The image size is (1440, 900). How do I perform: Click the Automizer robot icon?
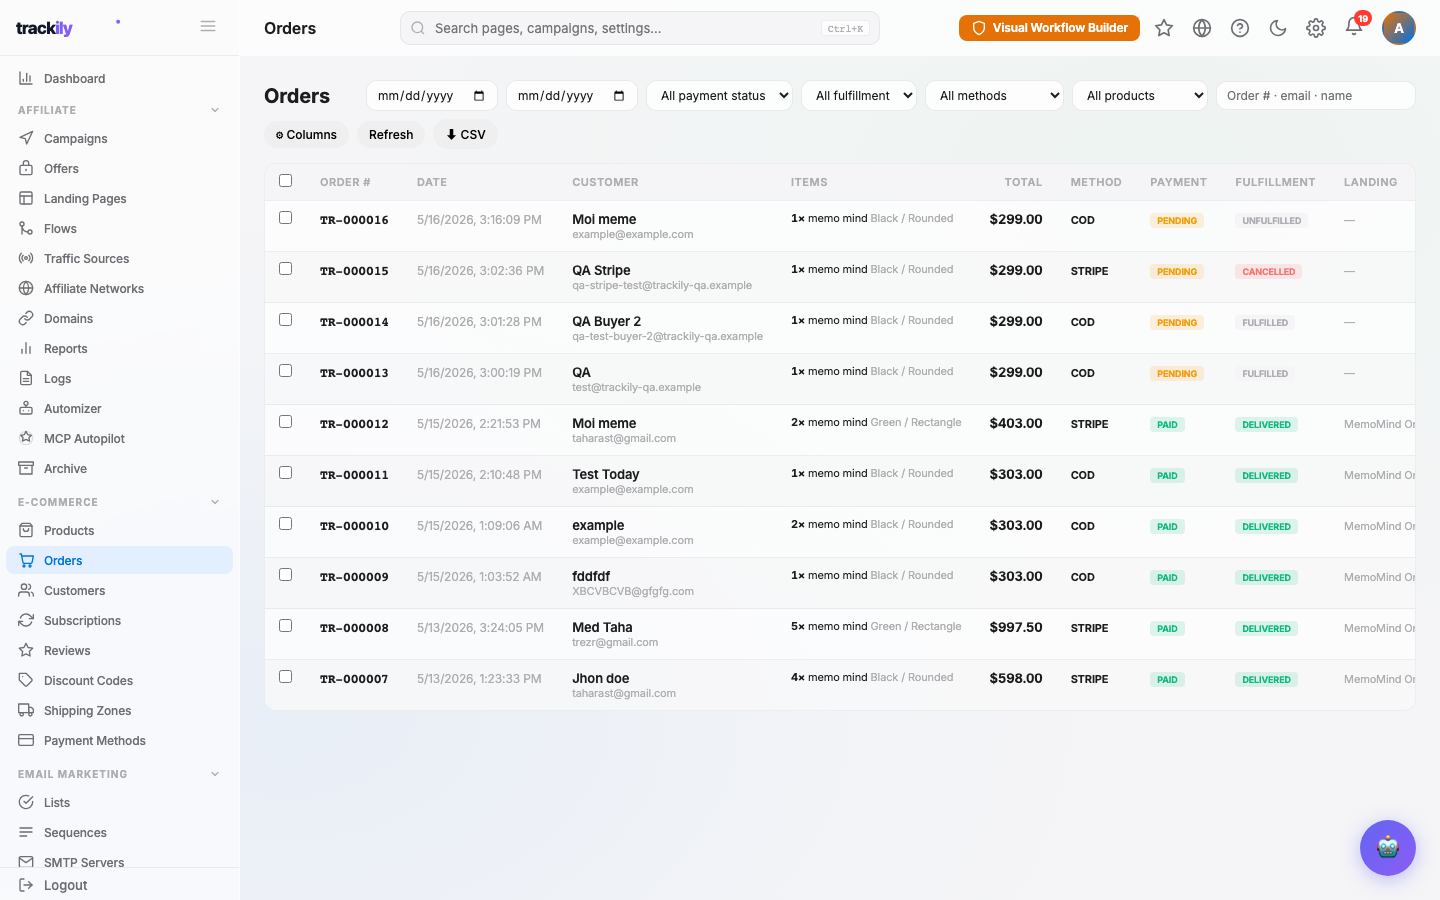point(26,408)
